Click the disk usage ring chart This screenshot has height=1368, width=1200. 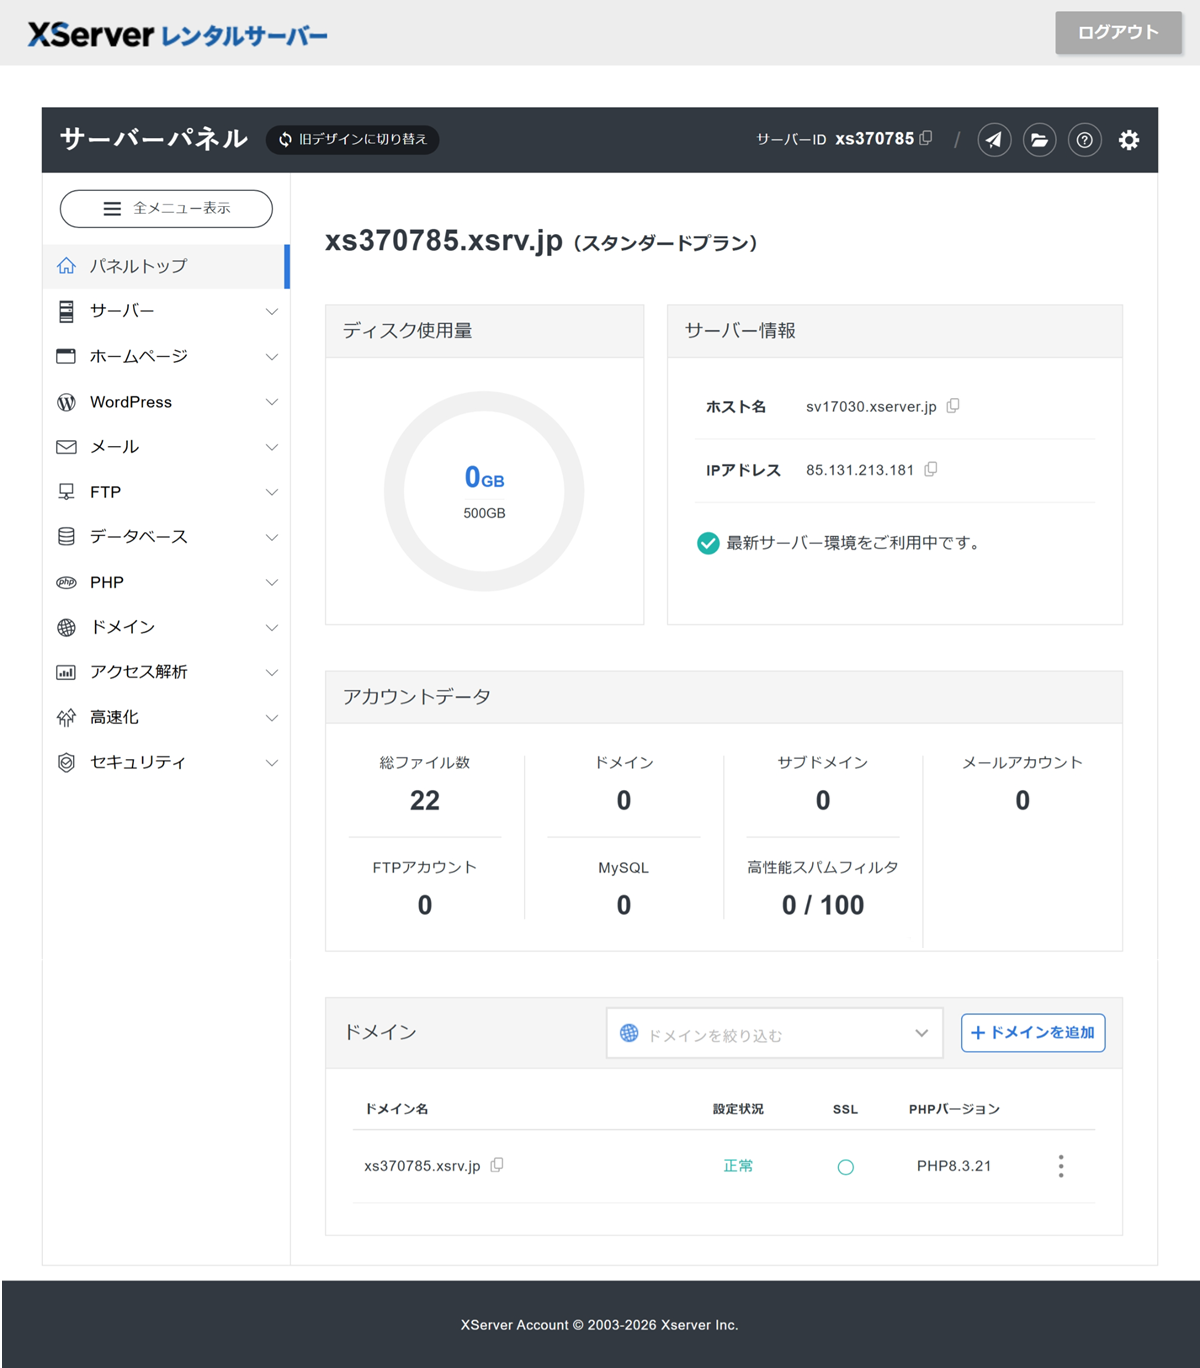(x=484, y=491)
